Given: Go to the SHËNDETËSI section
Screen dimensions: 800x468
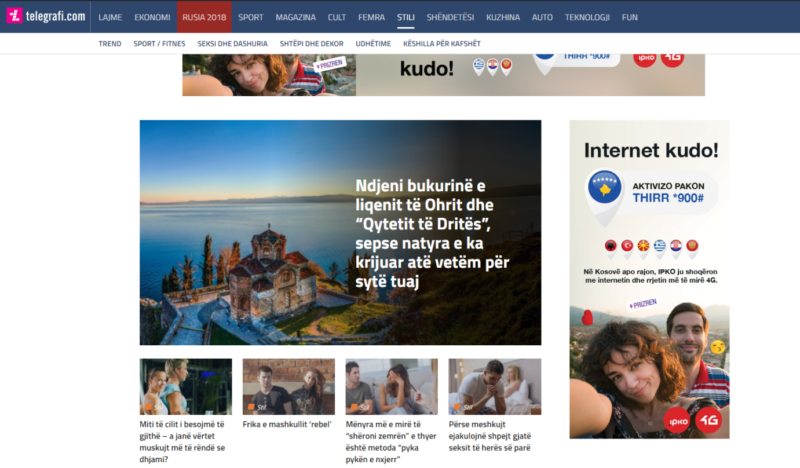Looking at the screenshot, I should point(450,17).
